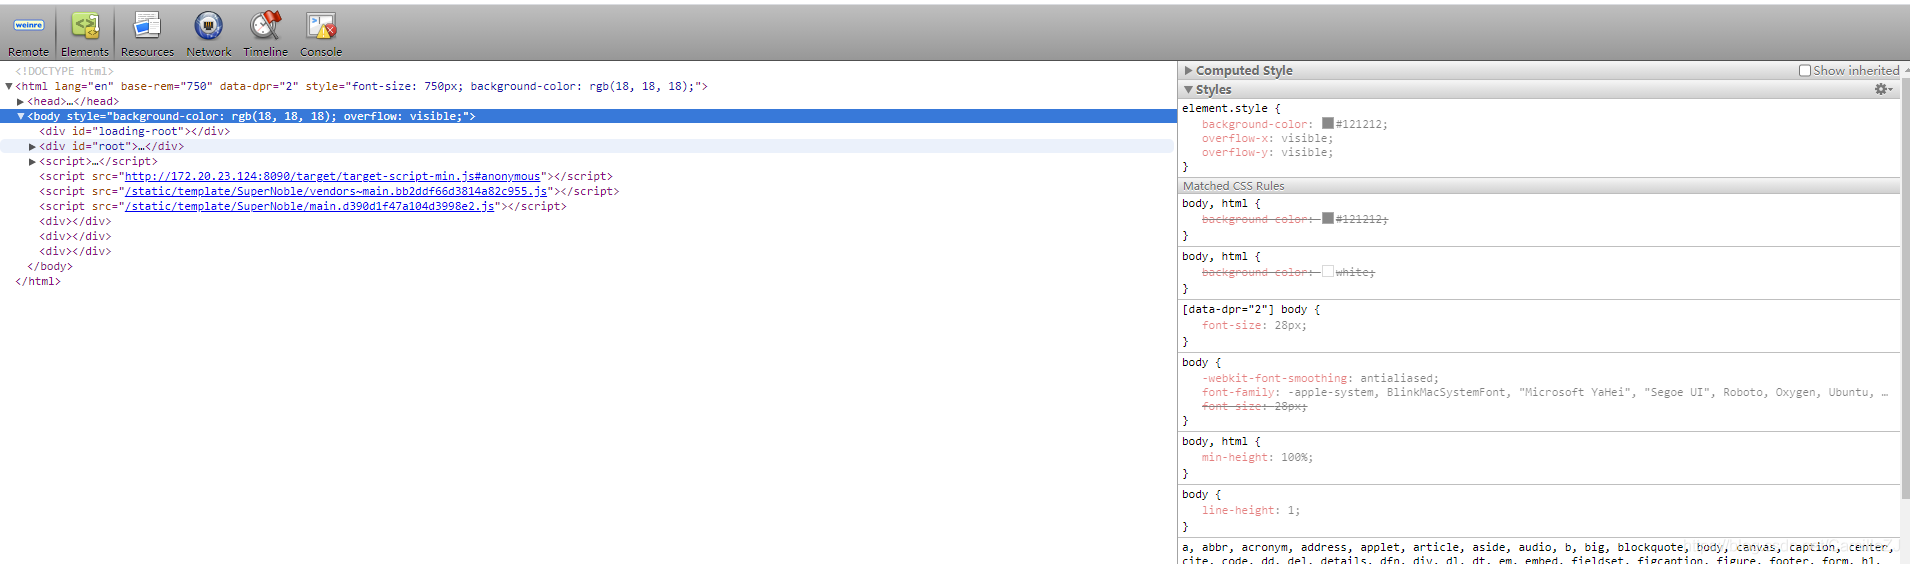
Task: Select the closing html tag row
Action: (x=38, y=281)
